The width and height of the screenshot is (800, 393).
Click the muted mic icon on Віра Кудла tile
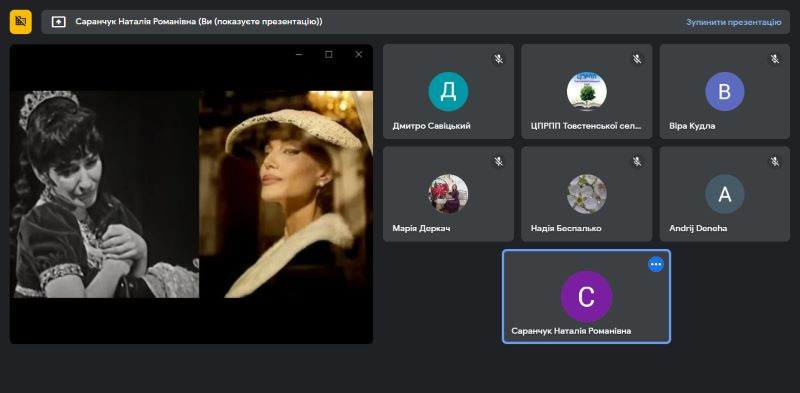point(775,59)
